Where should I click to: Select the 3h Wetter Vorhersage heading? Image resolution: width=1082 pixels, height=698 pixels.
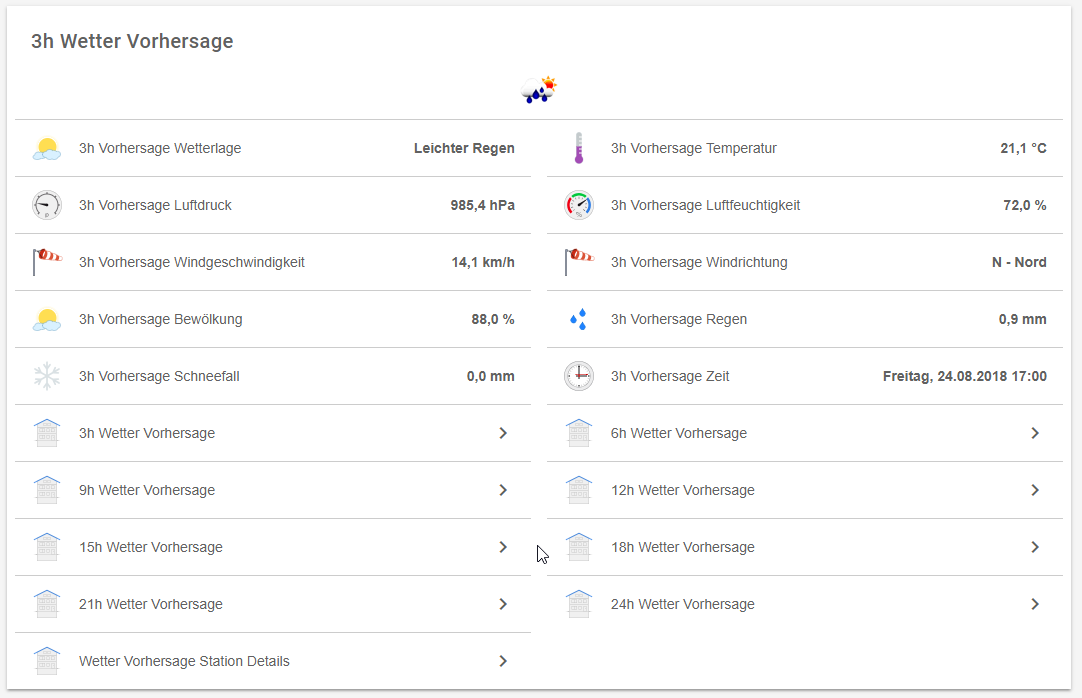coord(131,41)
